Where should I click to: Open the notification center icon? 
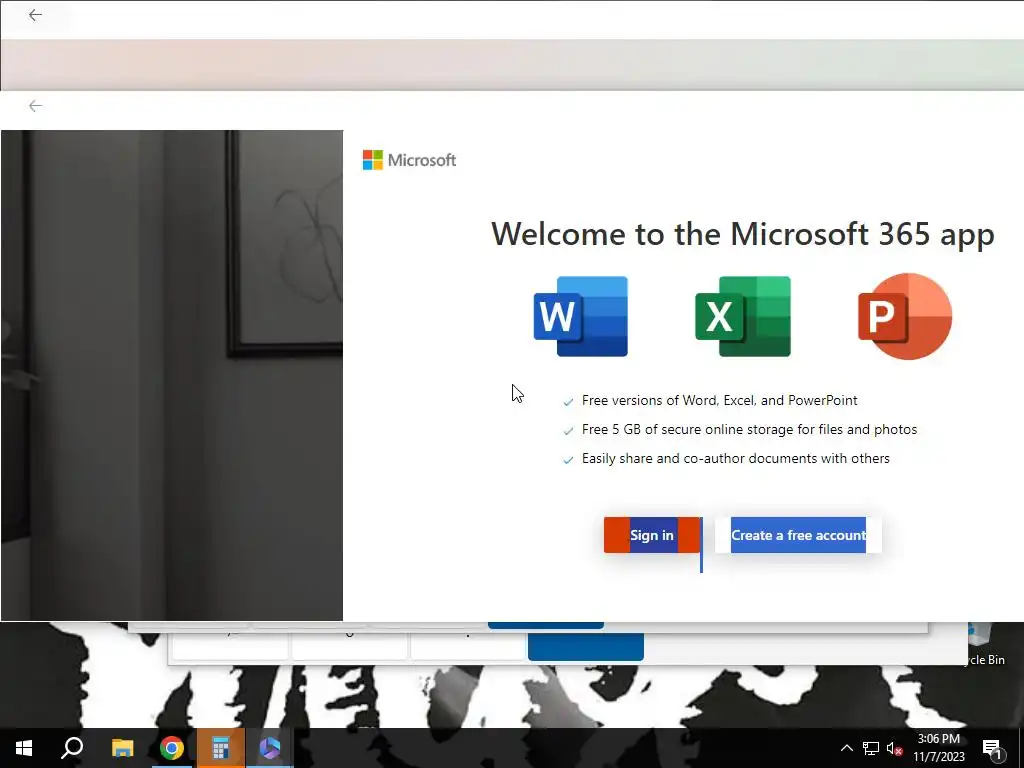pos(992,749)
